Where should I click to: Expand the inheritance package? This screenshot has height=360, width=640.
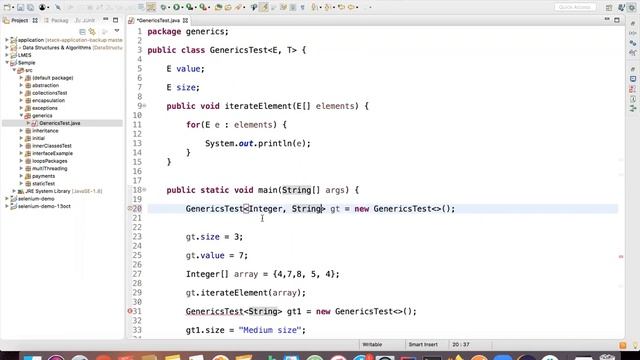(21, 131)
